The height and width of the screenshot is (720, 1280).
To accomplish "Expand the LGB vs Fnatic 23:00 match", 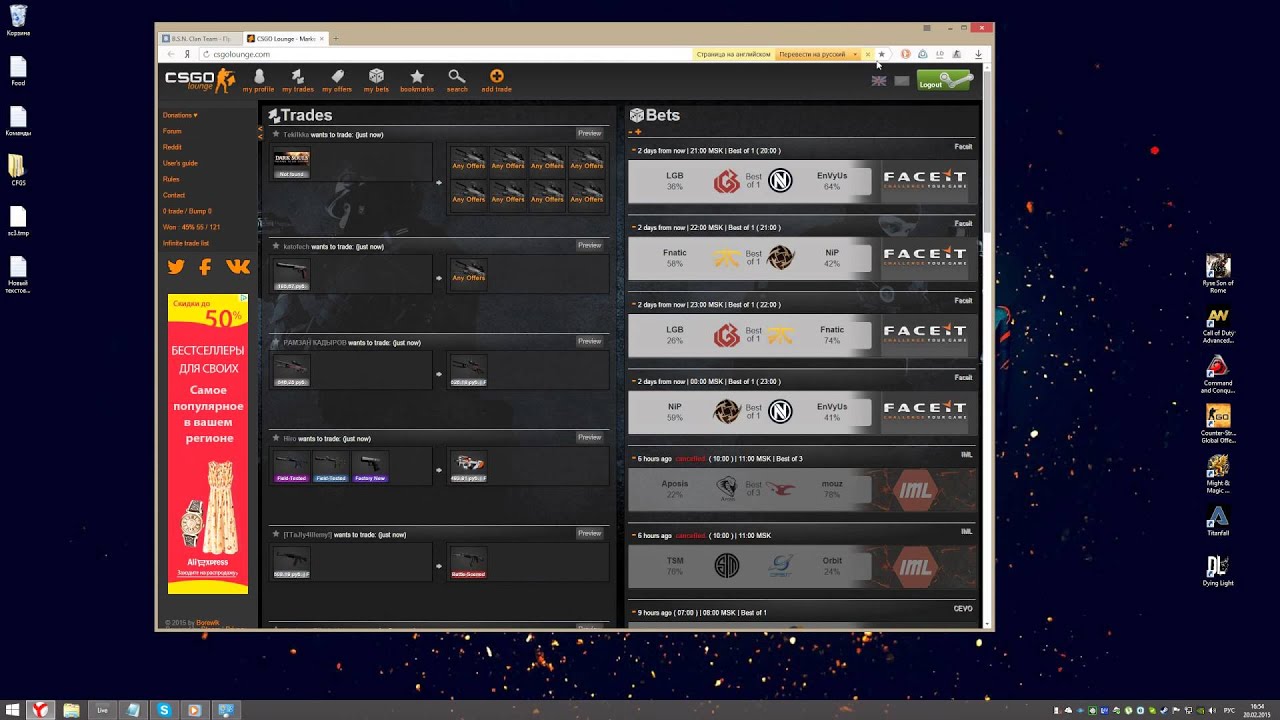I will [x=633, y=305].
